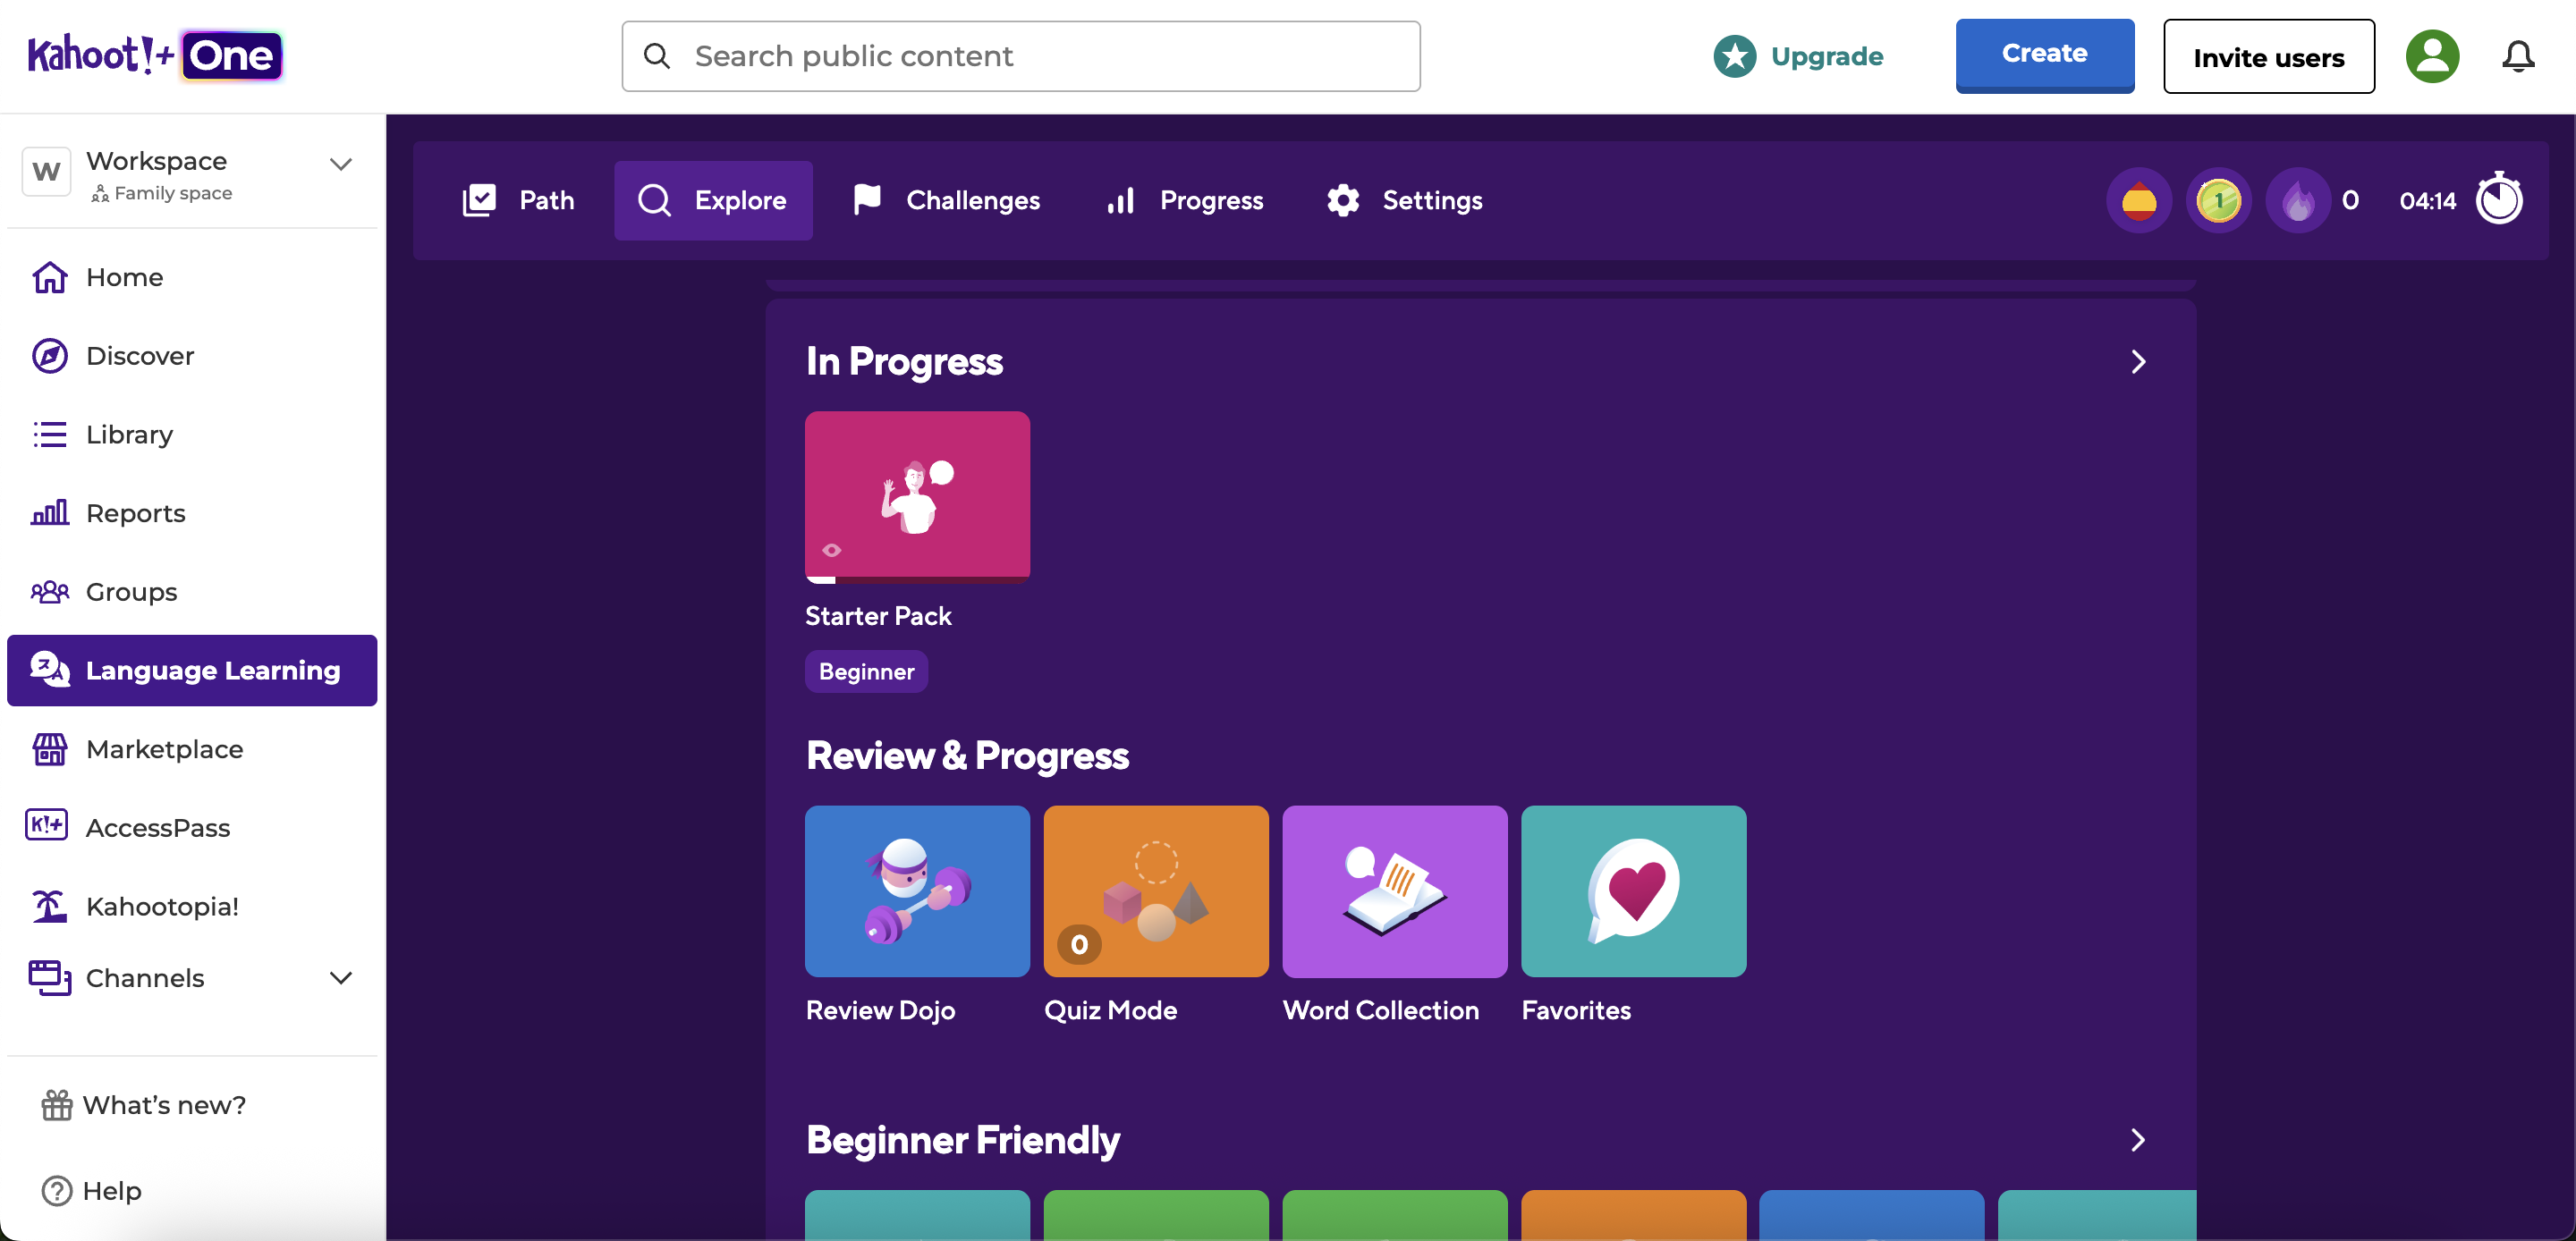Image resolution: width=2576 pixels, height=1241 pixels.
Task: Expand In Progress section arrow
Action: (x=2138, y=362)
